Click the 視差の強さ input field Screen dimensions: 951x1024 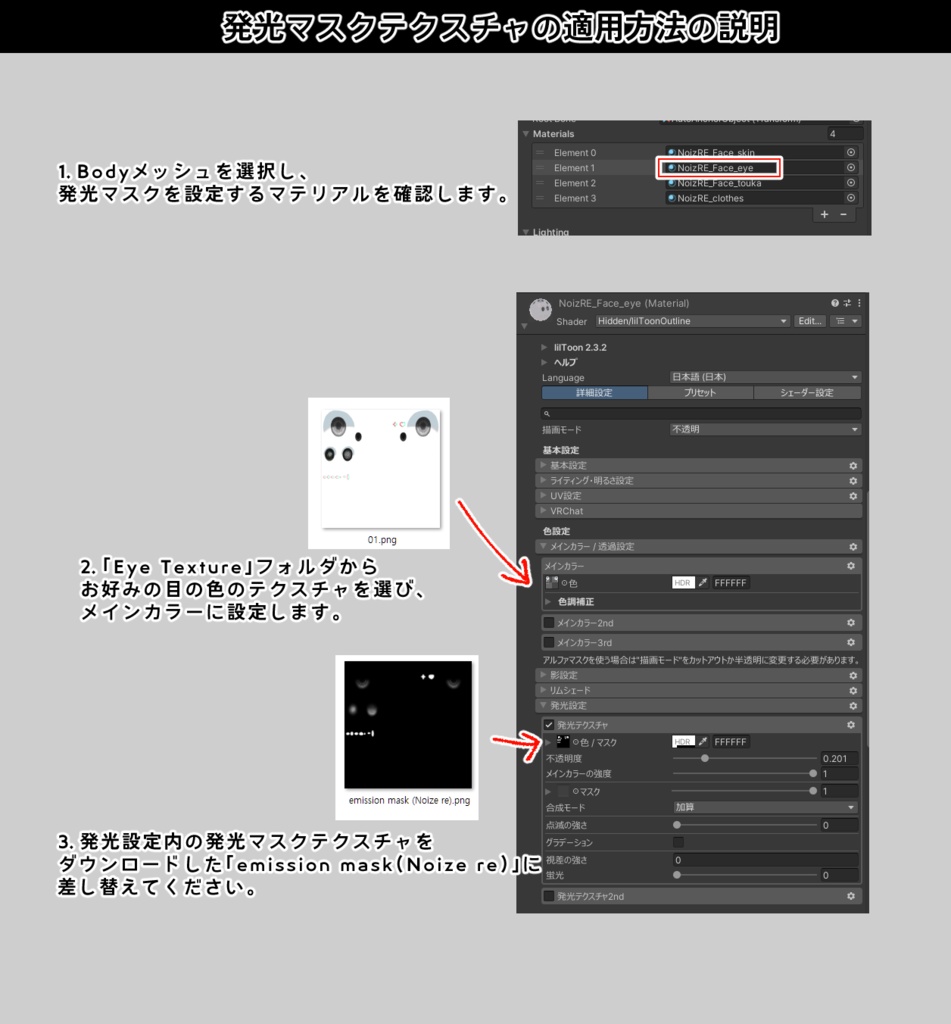click(763, 860)
